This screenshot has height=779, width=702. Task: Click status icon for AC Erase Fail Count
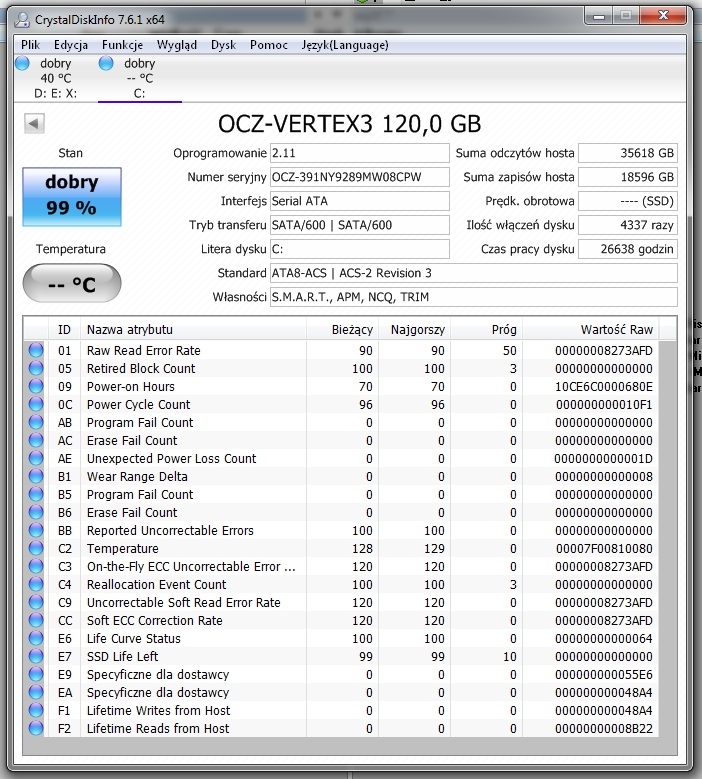pos(36,440)
